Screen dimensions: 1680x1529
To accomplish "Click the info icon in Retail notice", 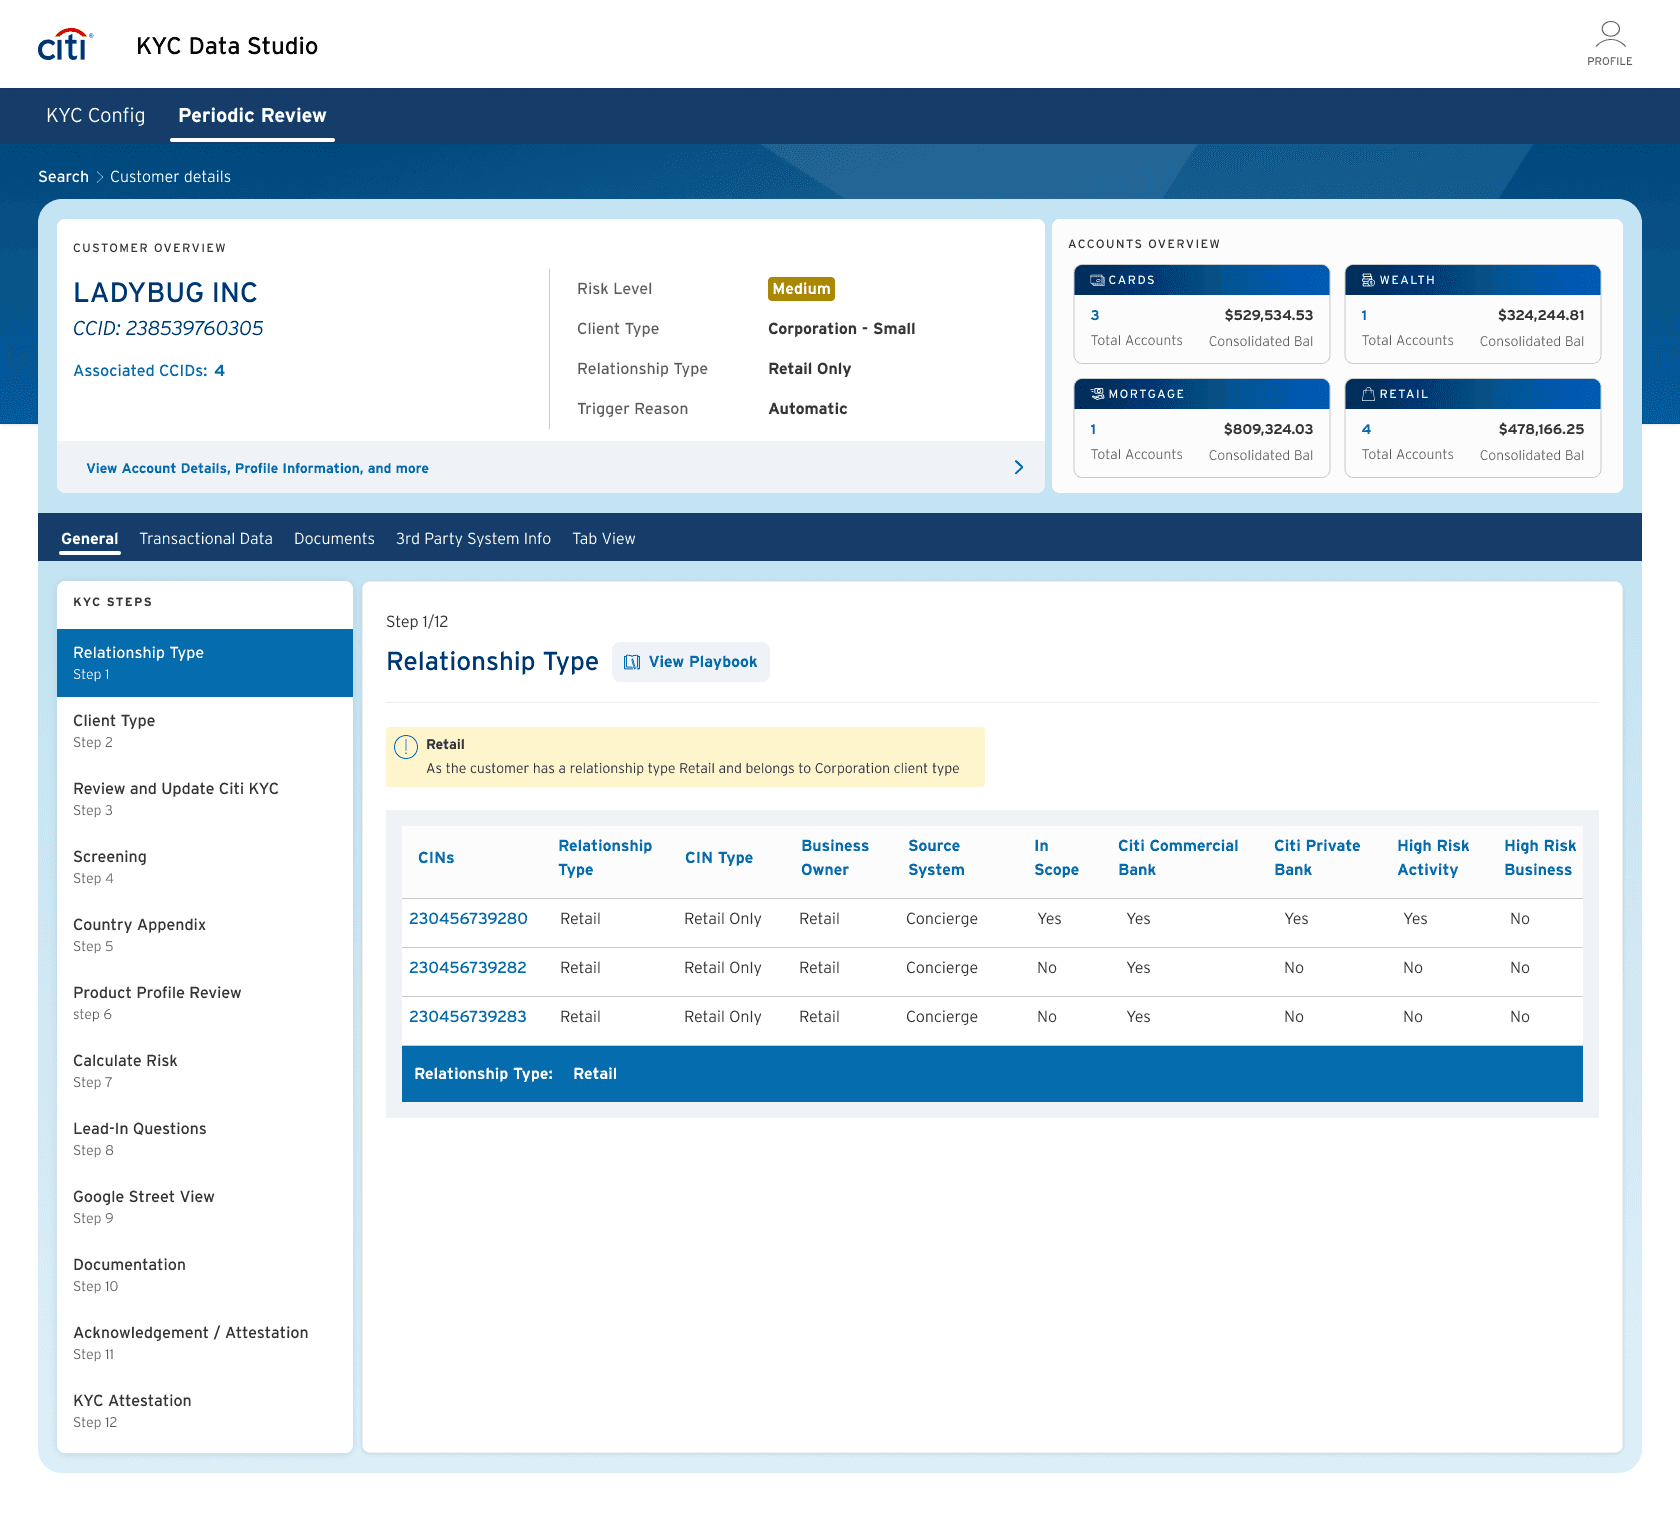I will click(406, 747).
